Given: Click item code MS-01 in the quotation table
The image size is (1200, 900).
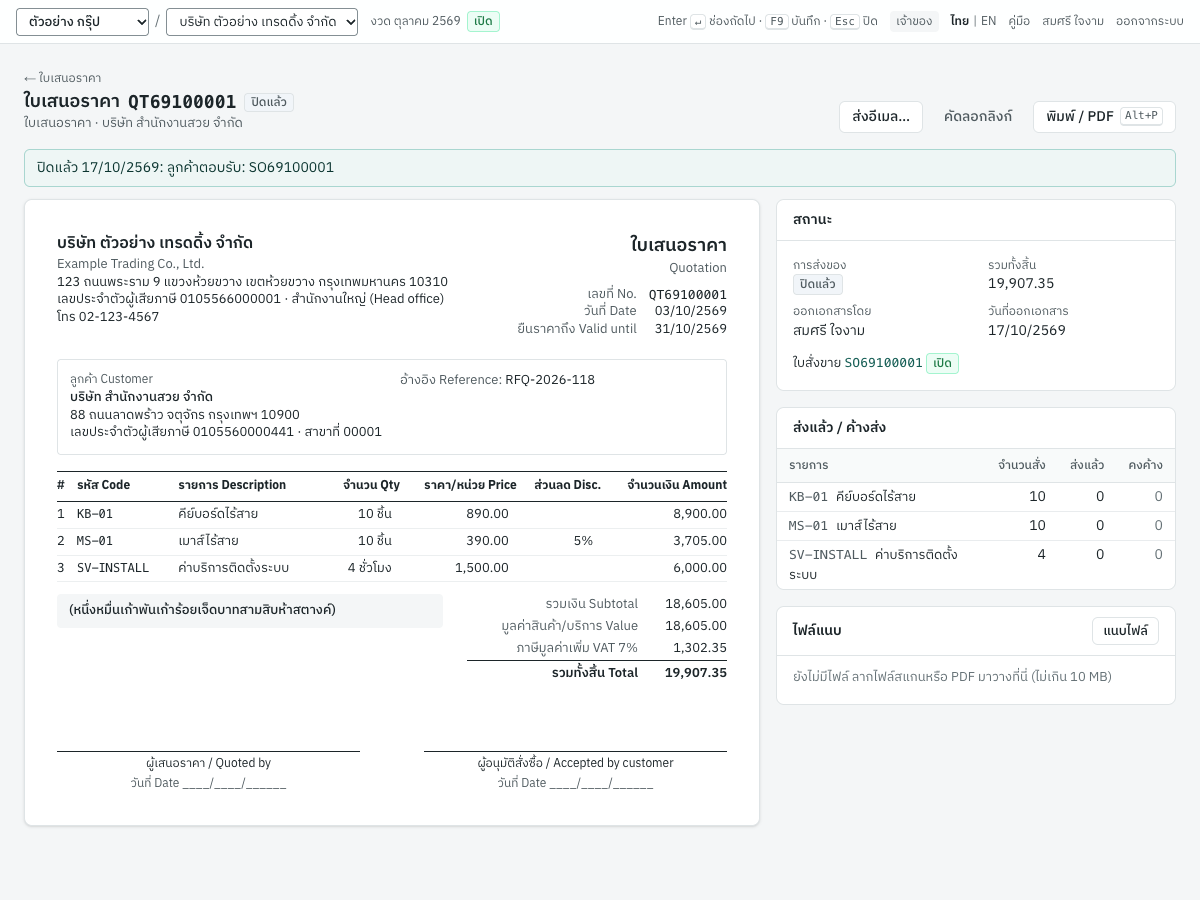Looking at the screenshot, I should 95,541.
